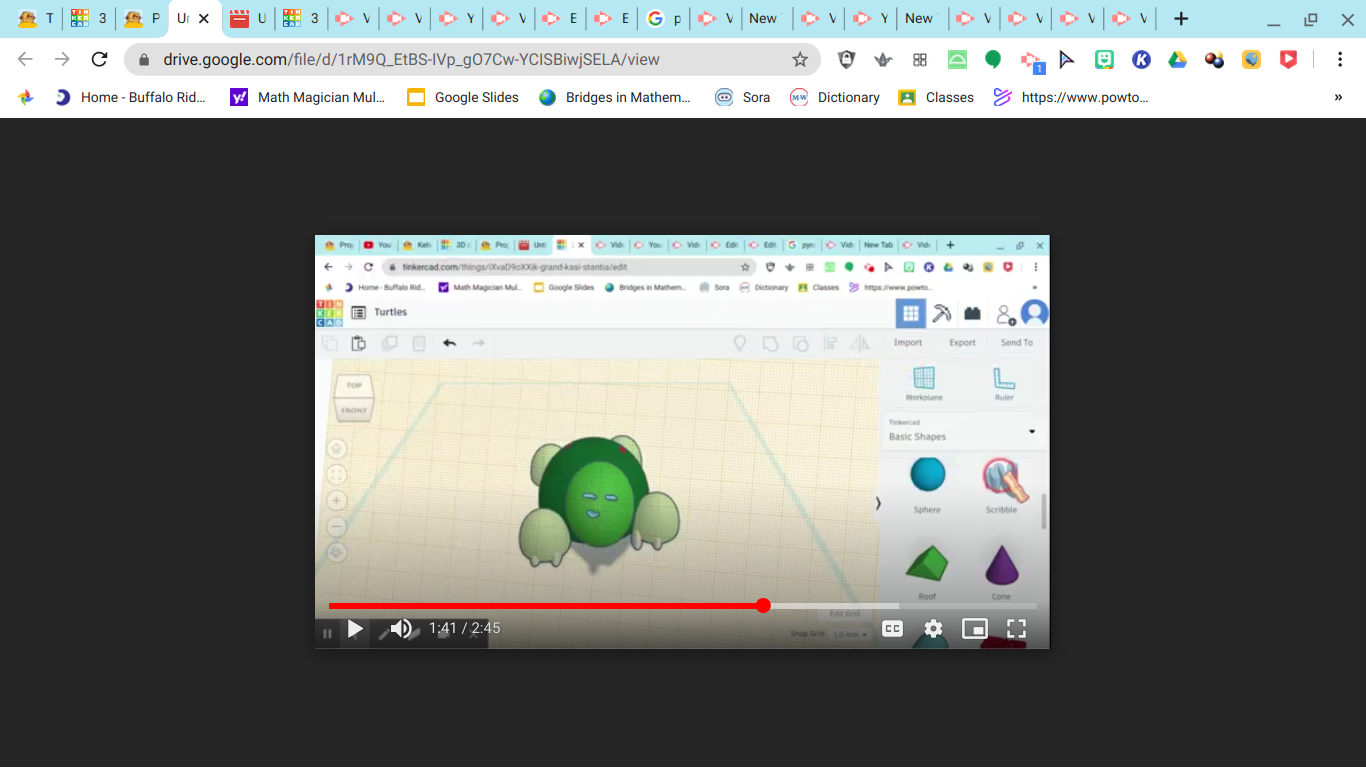Toggle closed captions on the video
The width and height of the screenshot is (1366, 768).
coord(892,629)
